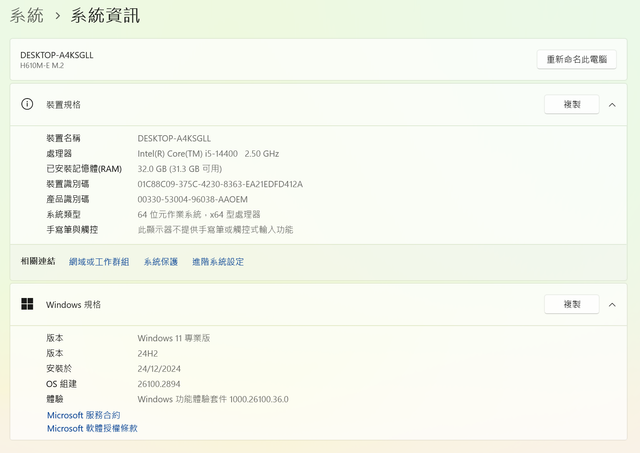Click the 此顯示器不提供手寫筆或觸控式輸入功能 text
The width and height of the screenshot is (640, 453).
point(215,230)
